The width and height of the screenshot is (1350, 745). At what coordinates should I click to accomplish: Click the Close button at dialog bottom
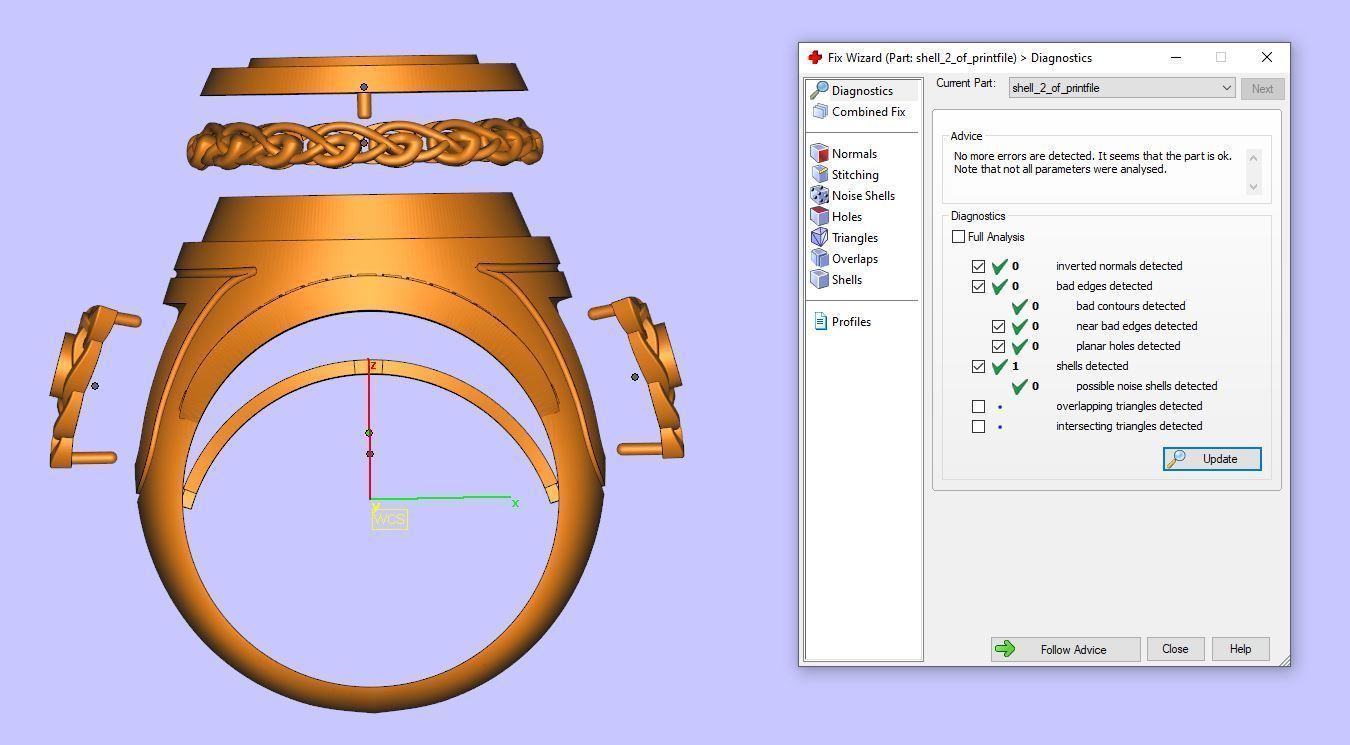(1175, 649)
